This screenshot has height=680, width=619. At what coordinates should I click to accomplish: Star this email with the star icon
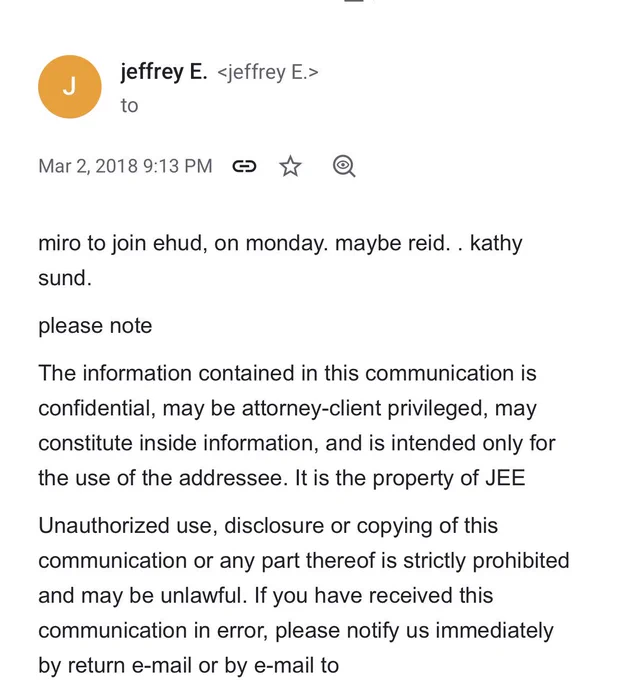(290, 167)
